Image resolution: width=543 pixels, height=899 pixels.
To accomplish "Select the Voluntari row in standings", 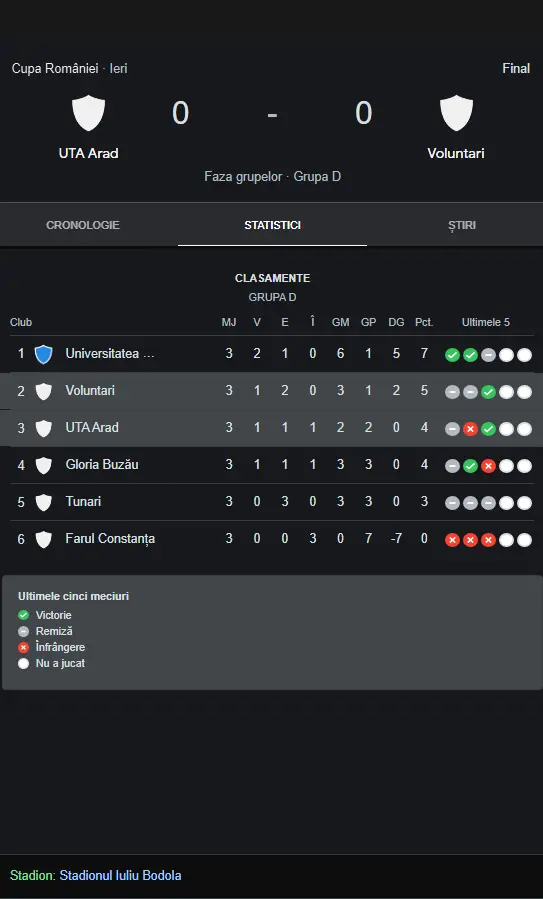I will point(271,392).
